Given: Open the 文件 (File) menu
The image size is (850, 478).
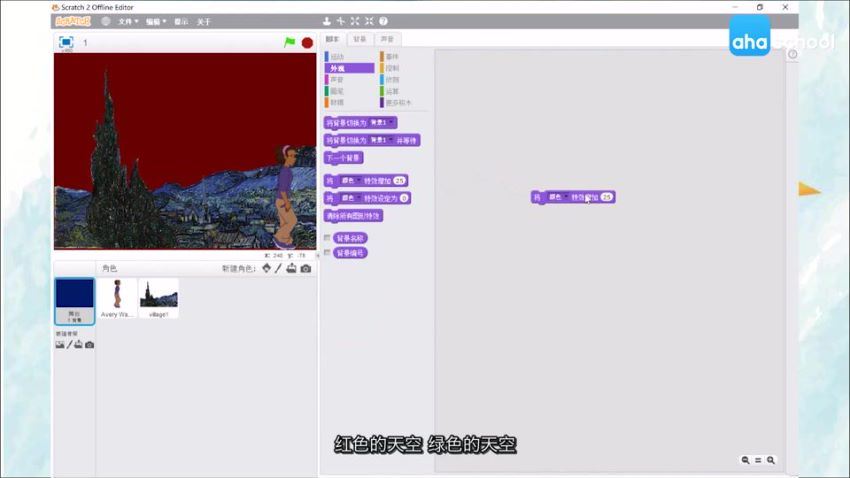Looking at the screenshot, I should point(128,22).
